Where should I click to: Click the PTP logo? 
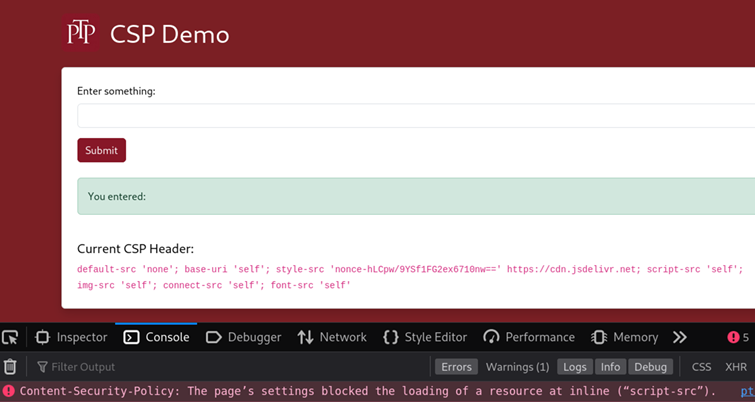[80, 33]
